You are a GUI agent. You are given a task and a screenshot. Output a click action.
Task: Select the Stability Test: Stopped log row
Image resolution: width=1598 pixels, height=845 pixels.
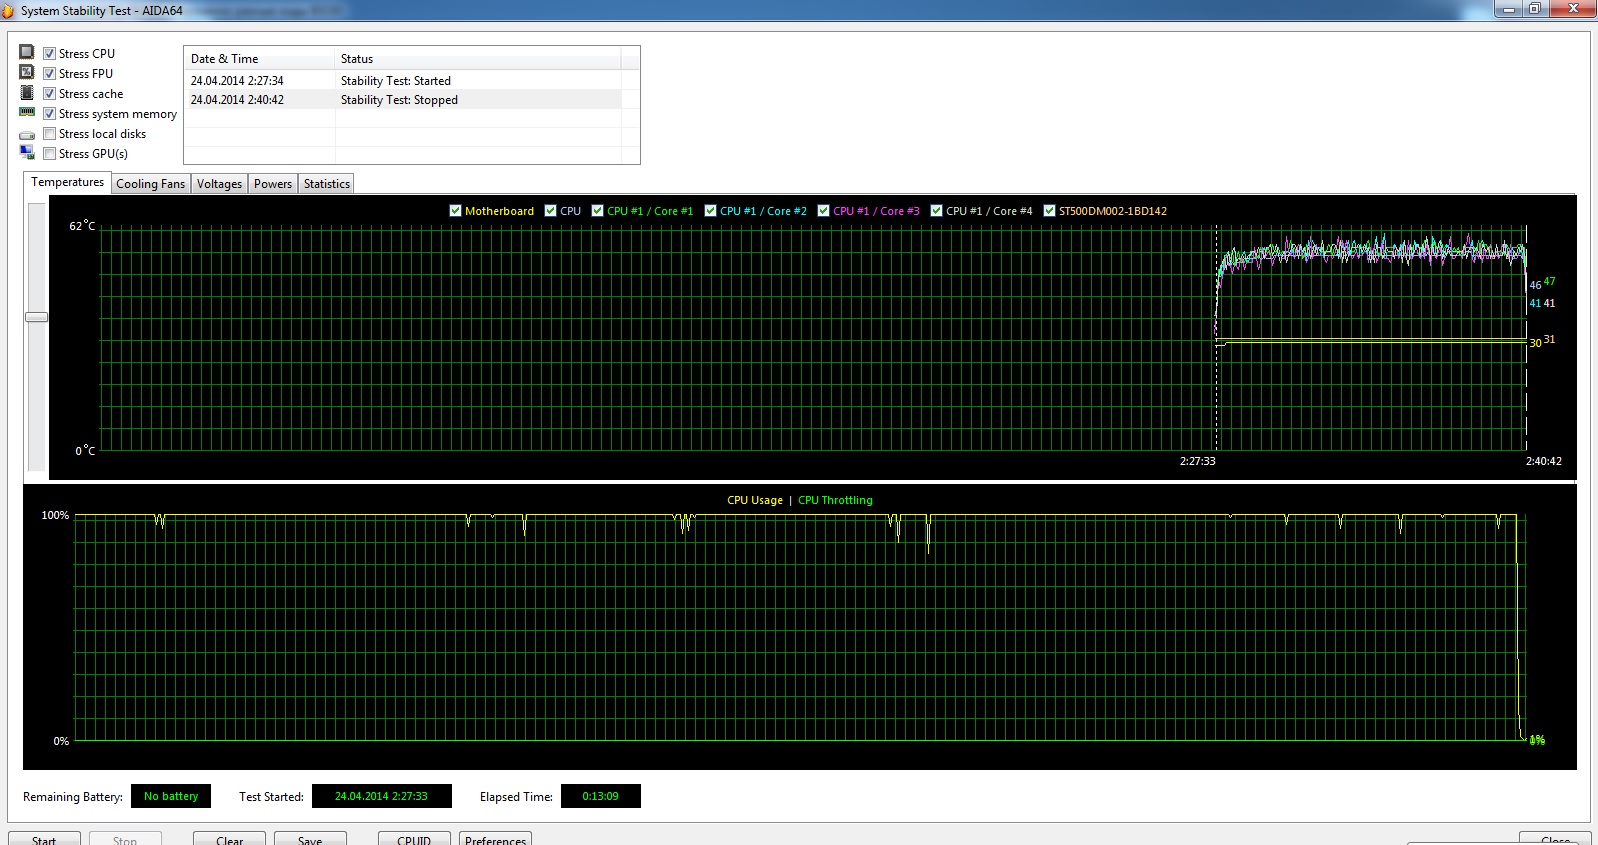[x=400, y=100]
